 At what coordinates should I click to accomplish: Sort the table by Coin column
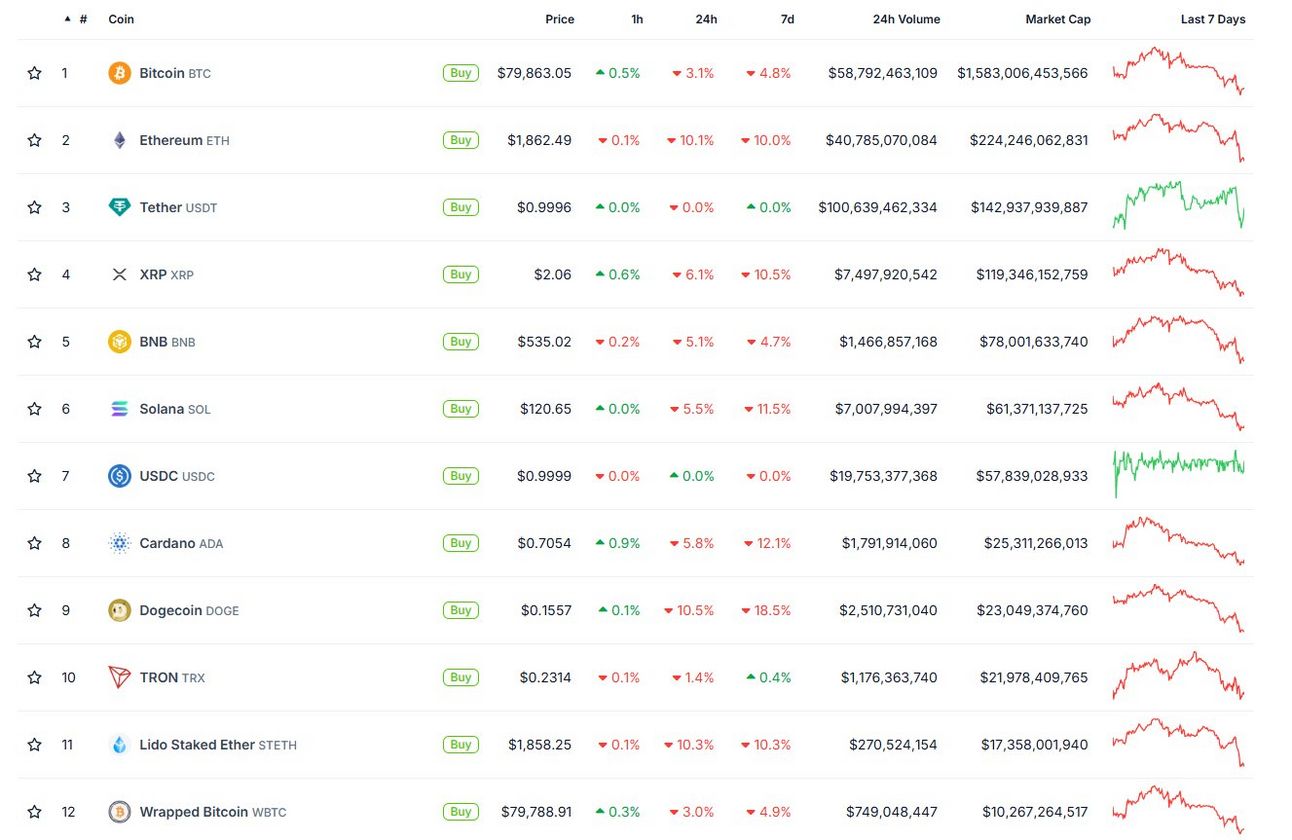121,19
